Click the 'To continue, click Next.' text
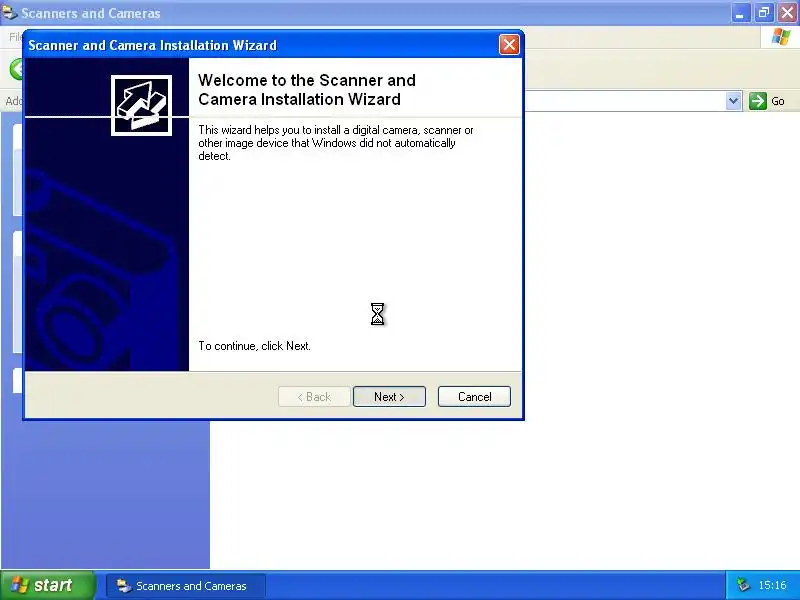This screenshot has width=800, height=600. [x=254, y=346]
